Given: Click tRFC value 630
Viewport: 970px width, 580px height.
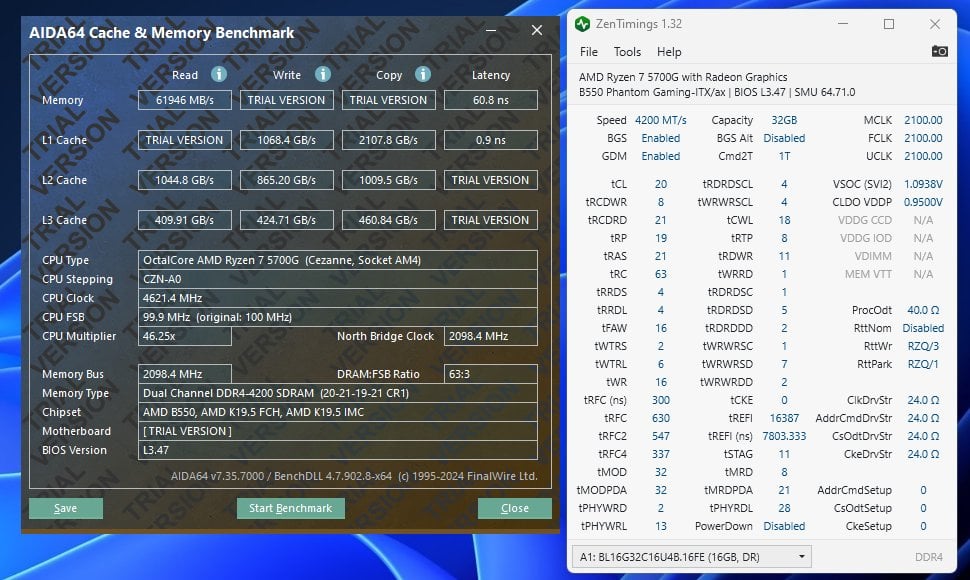Looking at the screenshot, I should [661, 418].
